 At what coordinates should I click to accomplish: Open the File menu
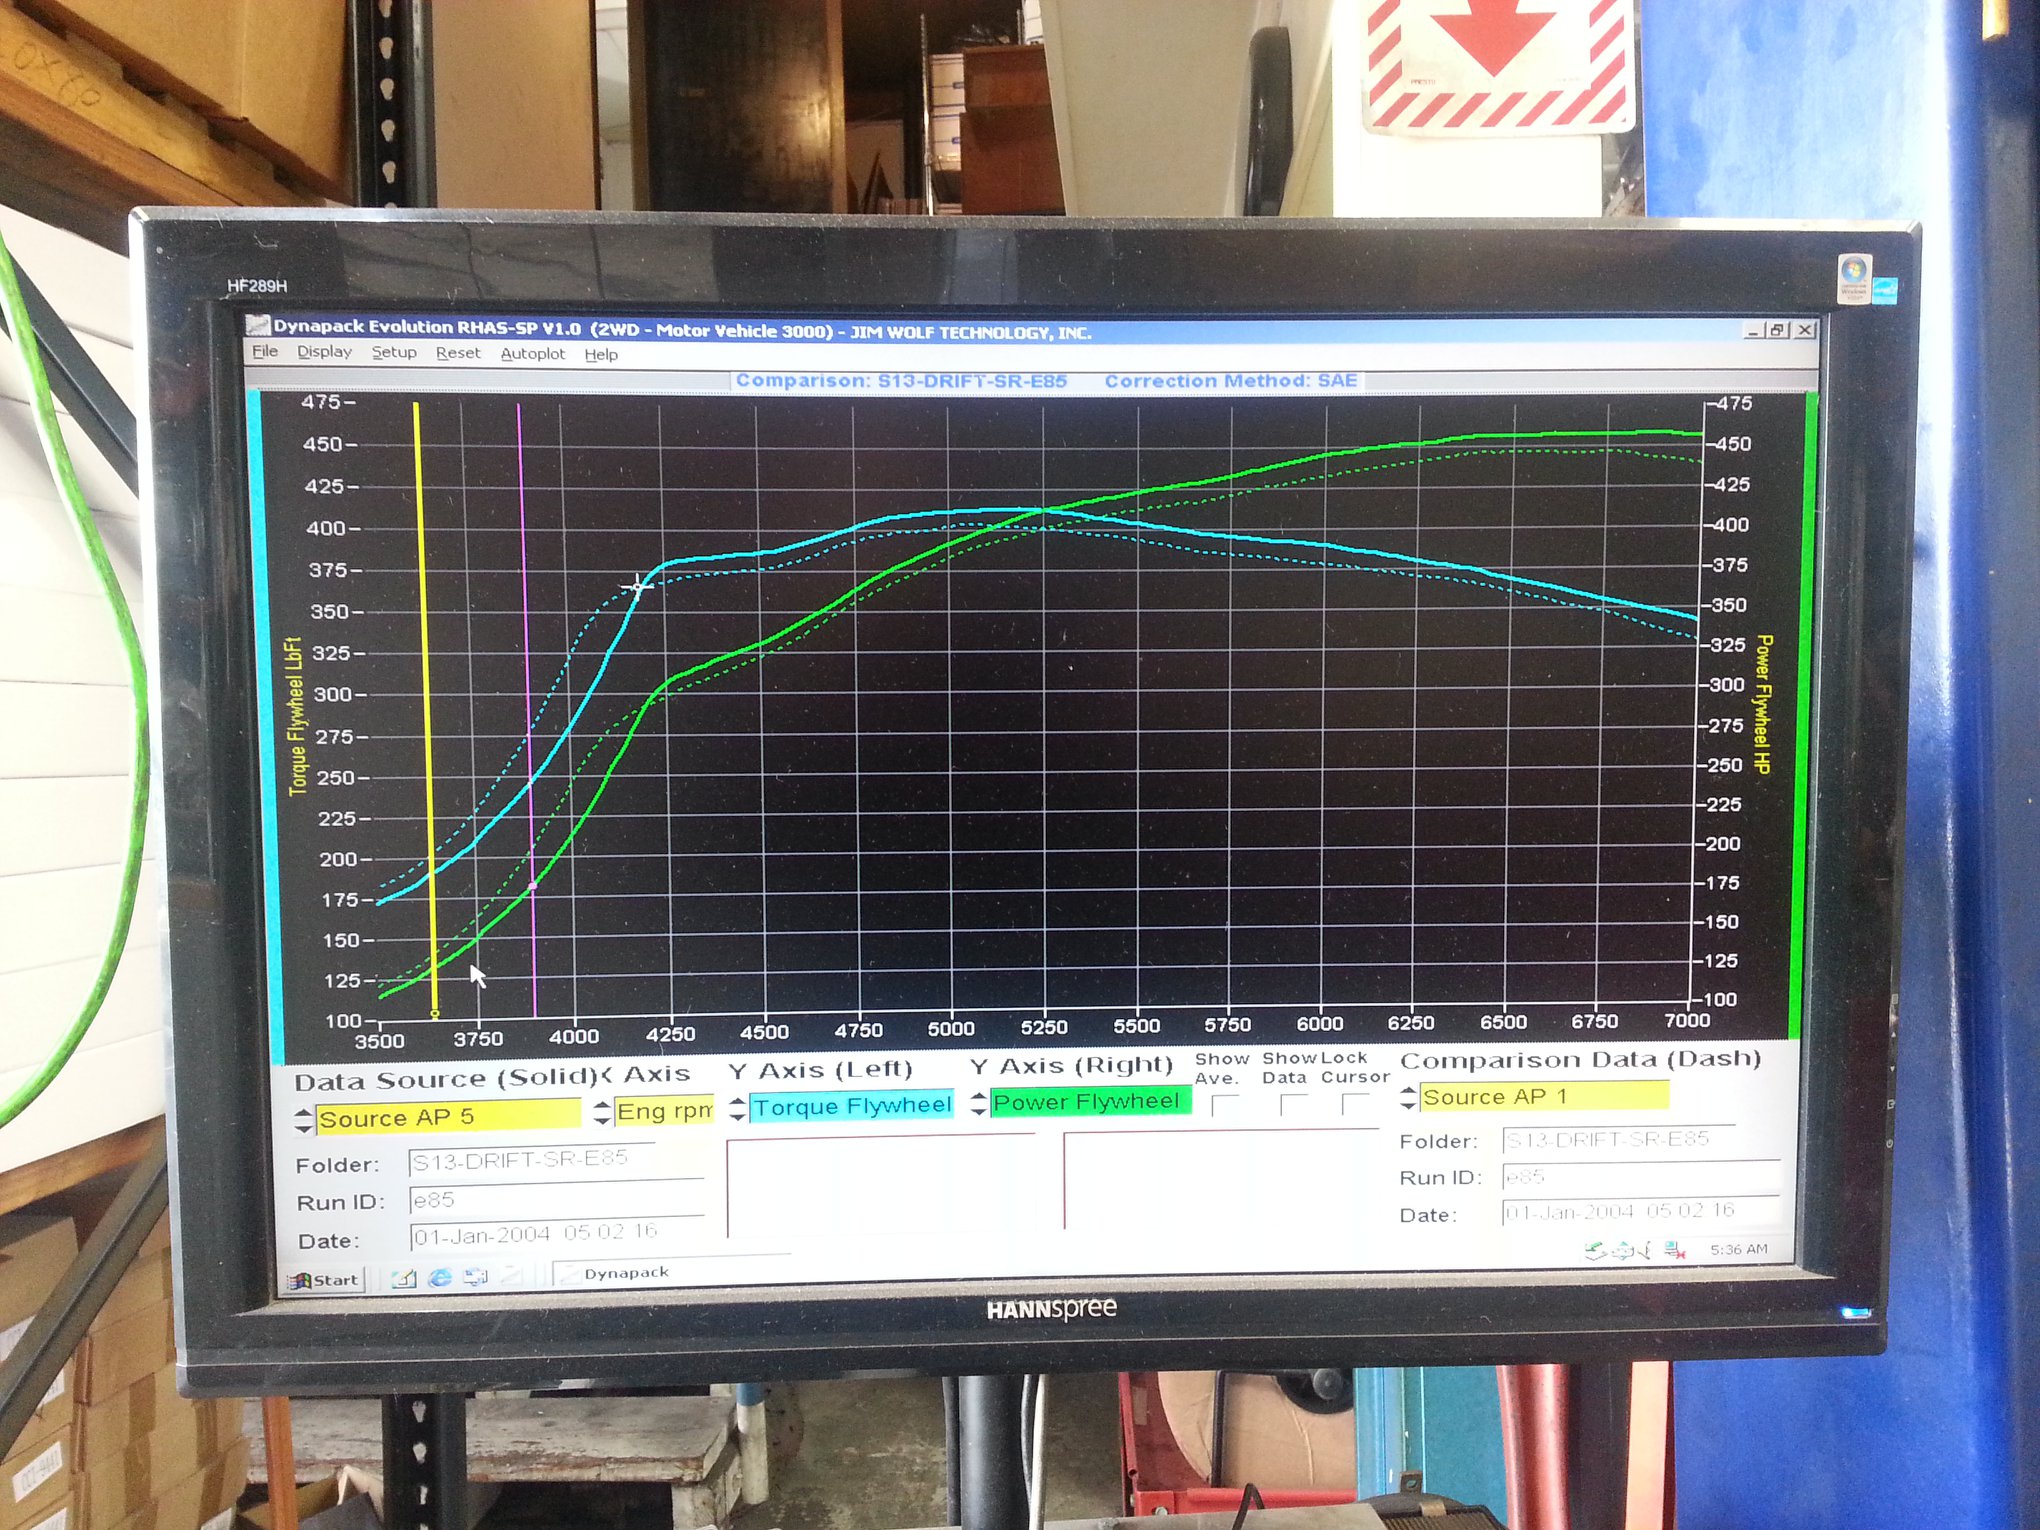pyautogui.click(x=265, y=351)
